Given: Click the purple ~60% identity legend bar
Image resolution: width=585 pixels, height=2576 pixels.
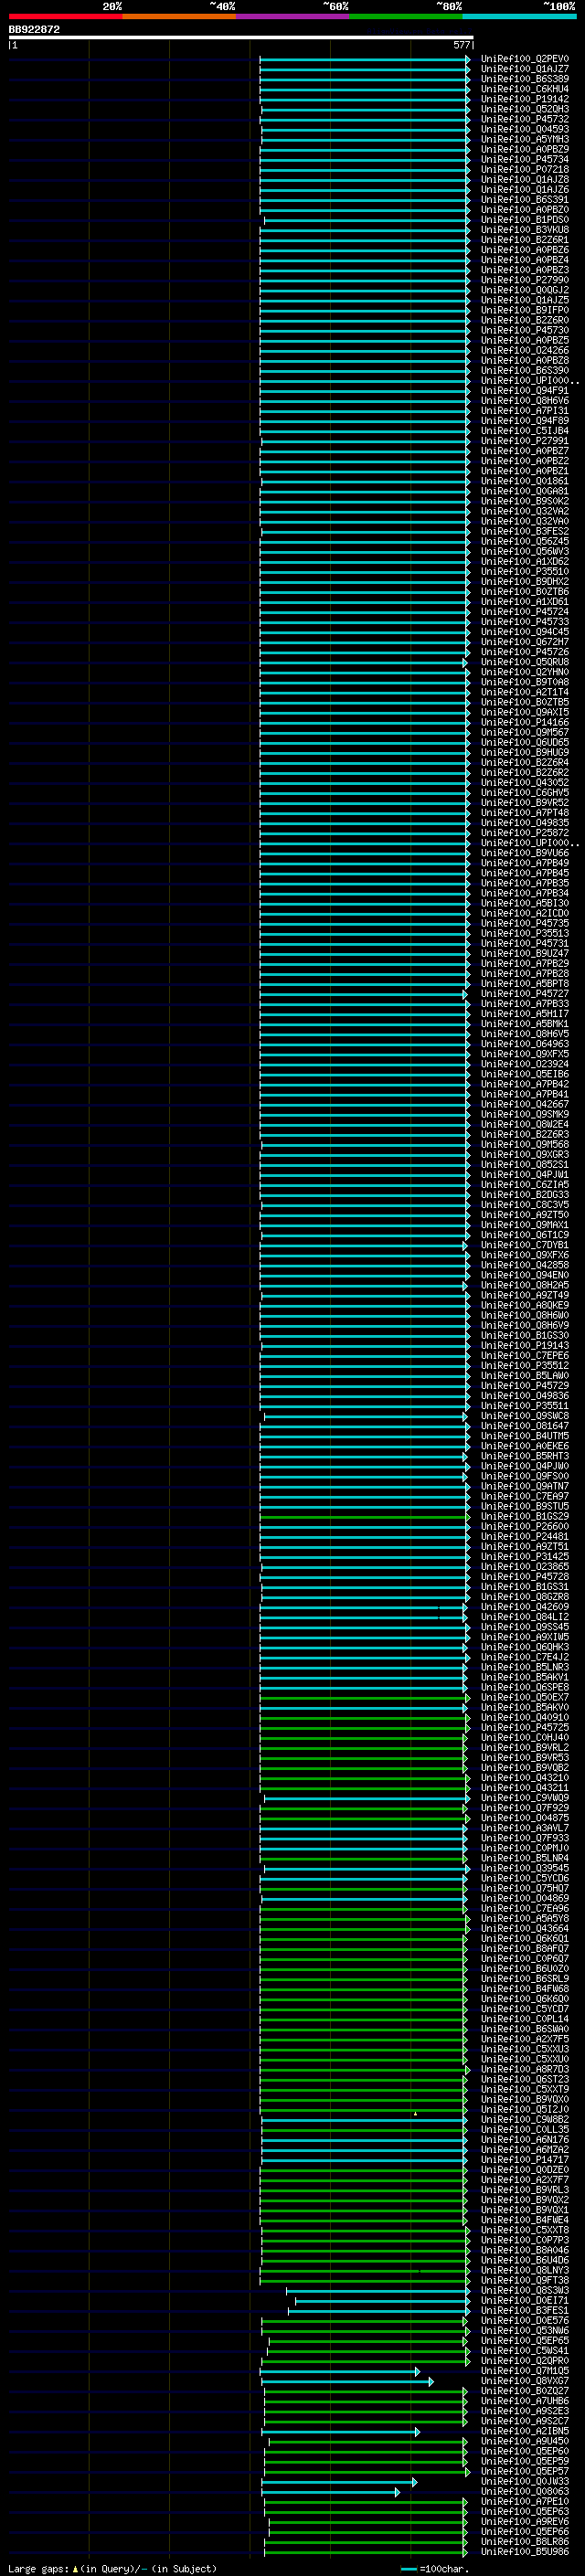Looking at the screenshot, I should 293,16.
